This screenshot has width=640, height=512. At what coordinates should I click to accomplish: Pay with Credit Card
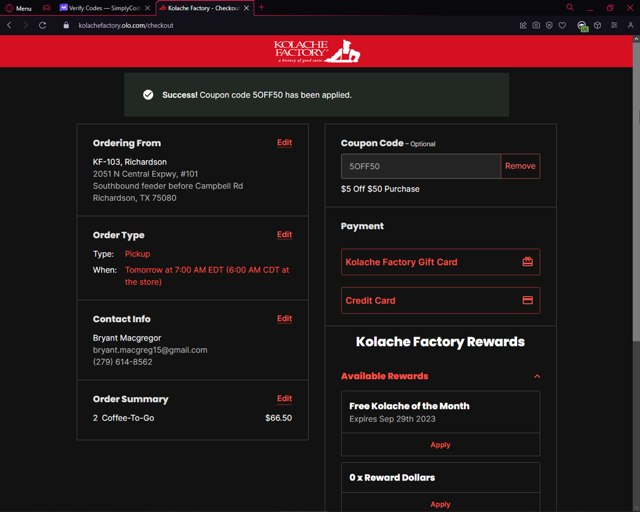tap(440, 301)
